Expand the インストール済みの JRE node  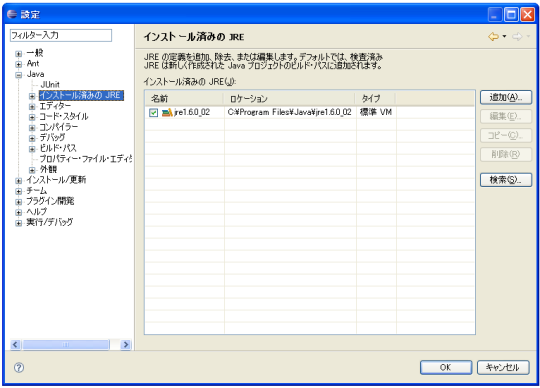[x=32, y=96]
